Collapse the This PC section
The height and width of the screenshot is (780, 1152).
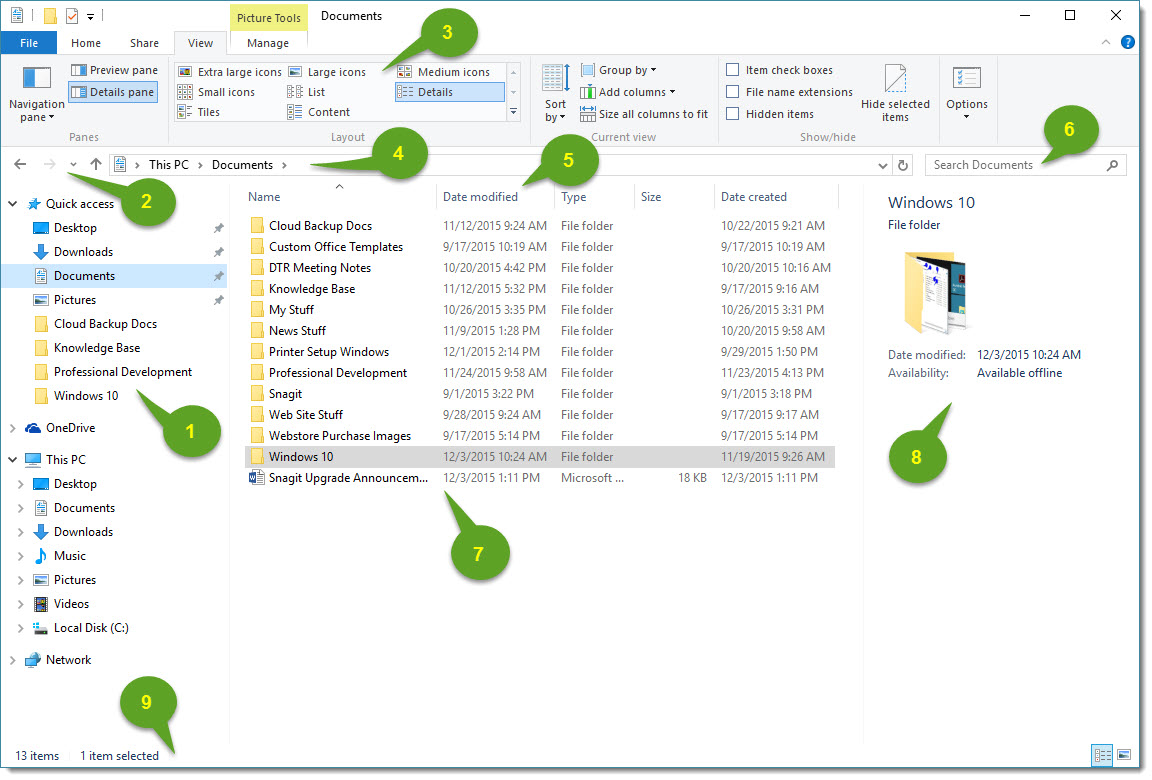click(13, 459)
